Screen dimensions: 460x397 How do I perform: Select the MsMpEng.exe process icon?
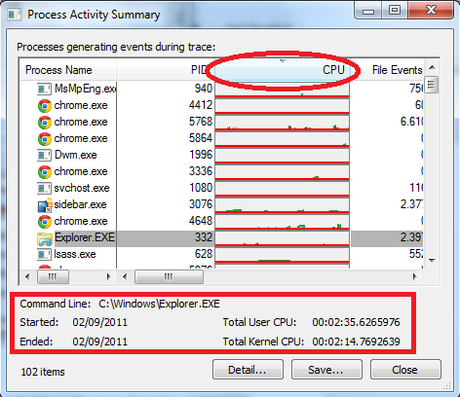44,89
